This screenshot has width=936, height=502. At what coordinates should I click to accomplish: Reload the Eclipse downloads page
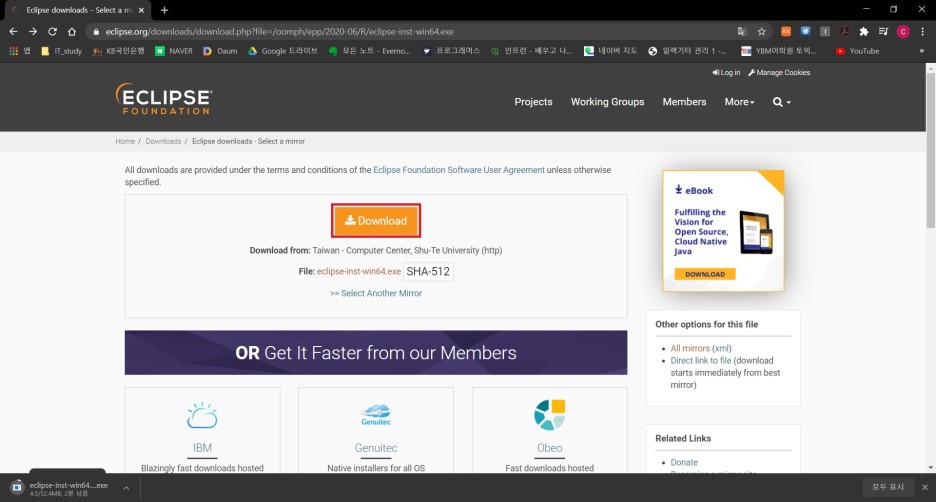(53, 32)
